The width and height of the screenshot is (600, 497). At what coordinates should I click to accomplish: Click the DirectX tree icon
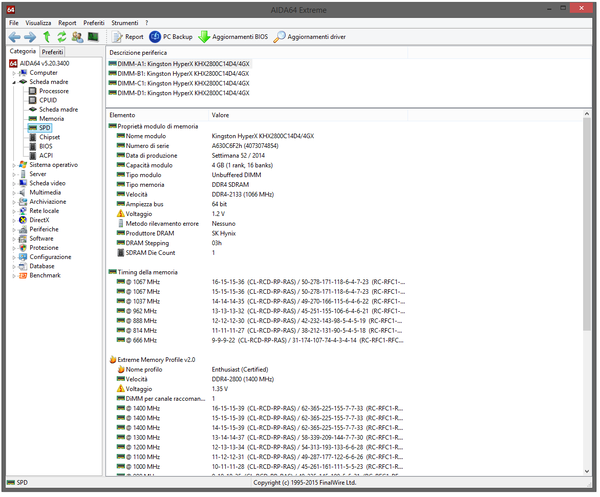coord(23,220)
